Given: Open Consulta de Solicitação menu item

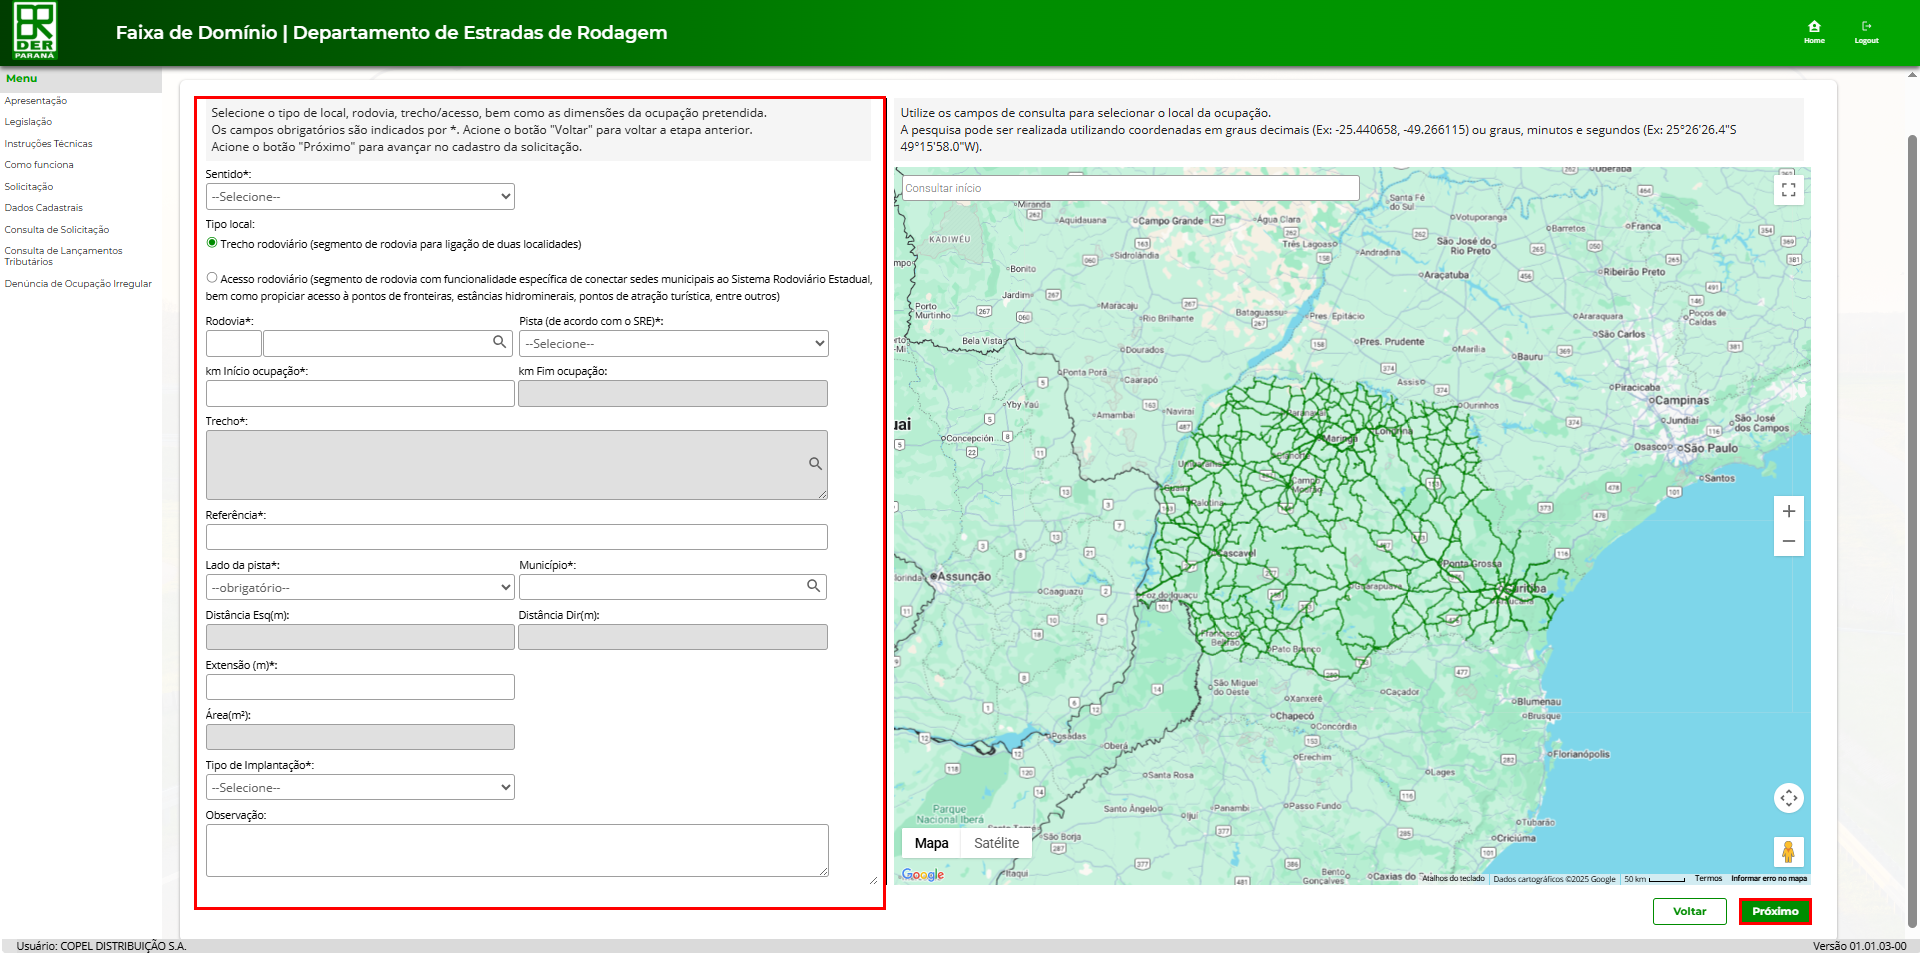Looking at the screenshot, I should (x=57, y=230).
